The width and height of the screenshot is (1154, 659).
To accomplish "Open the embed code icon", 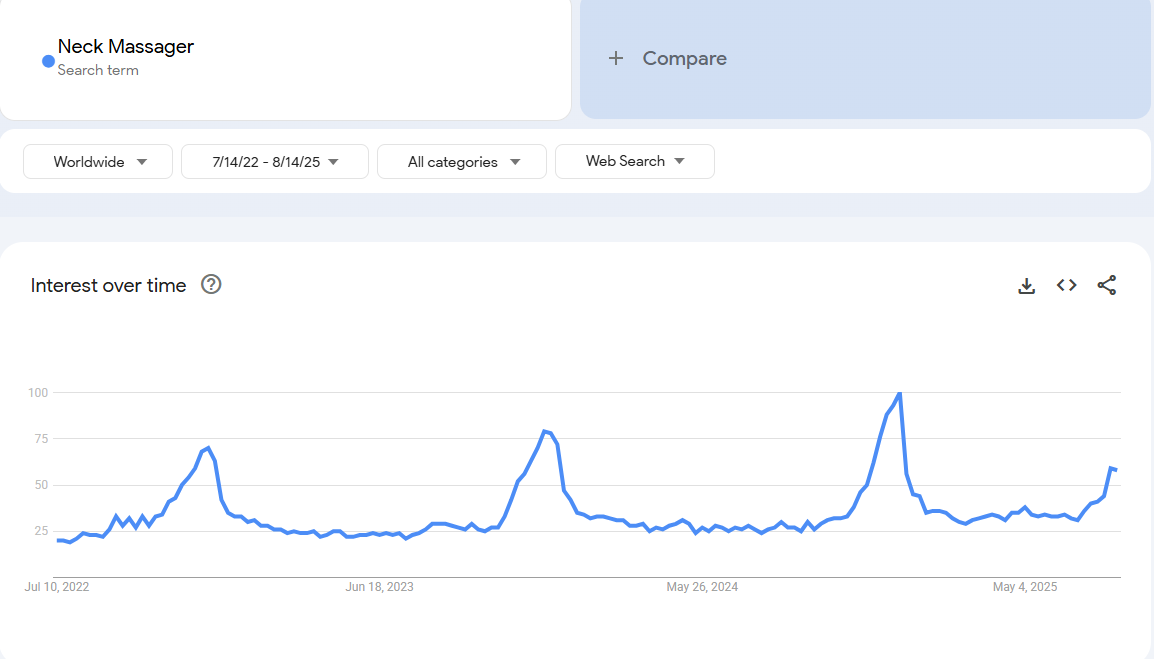I will pos(1066,286).
